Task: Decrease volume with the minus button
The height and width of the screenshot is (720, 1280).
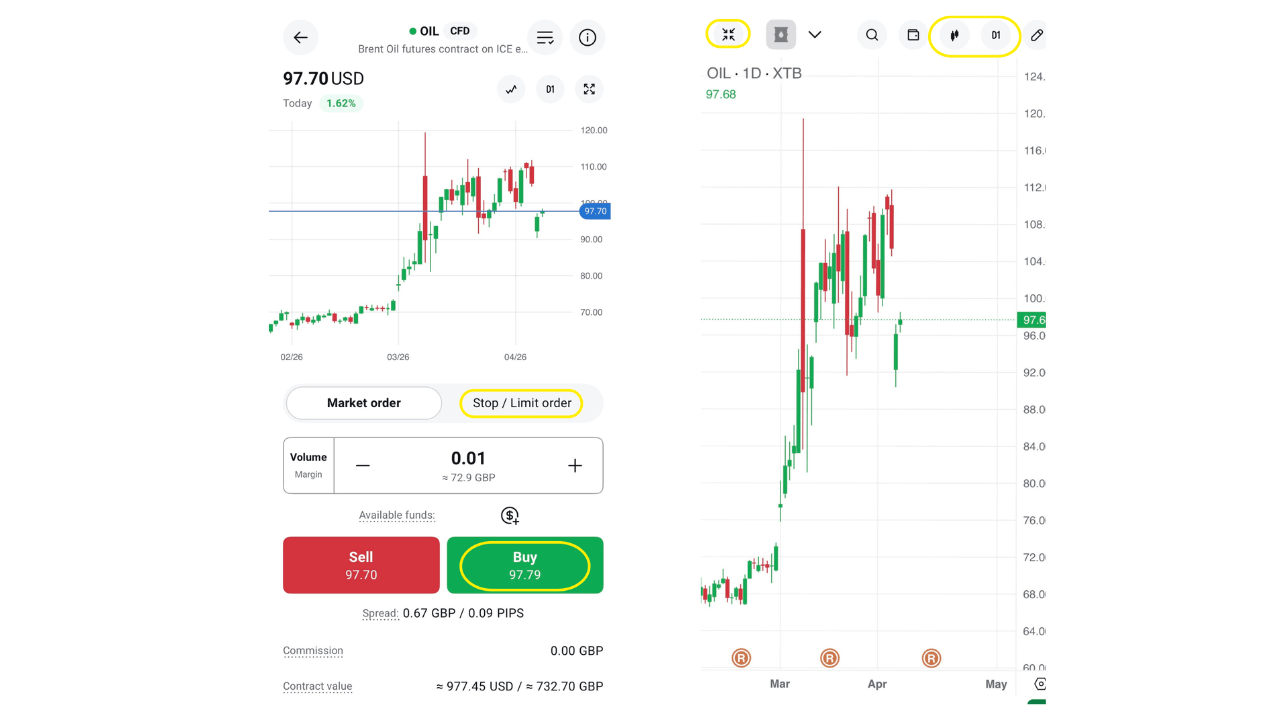Action: [363, 466]
